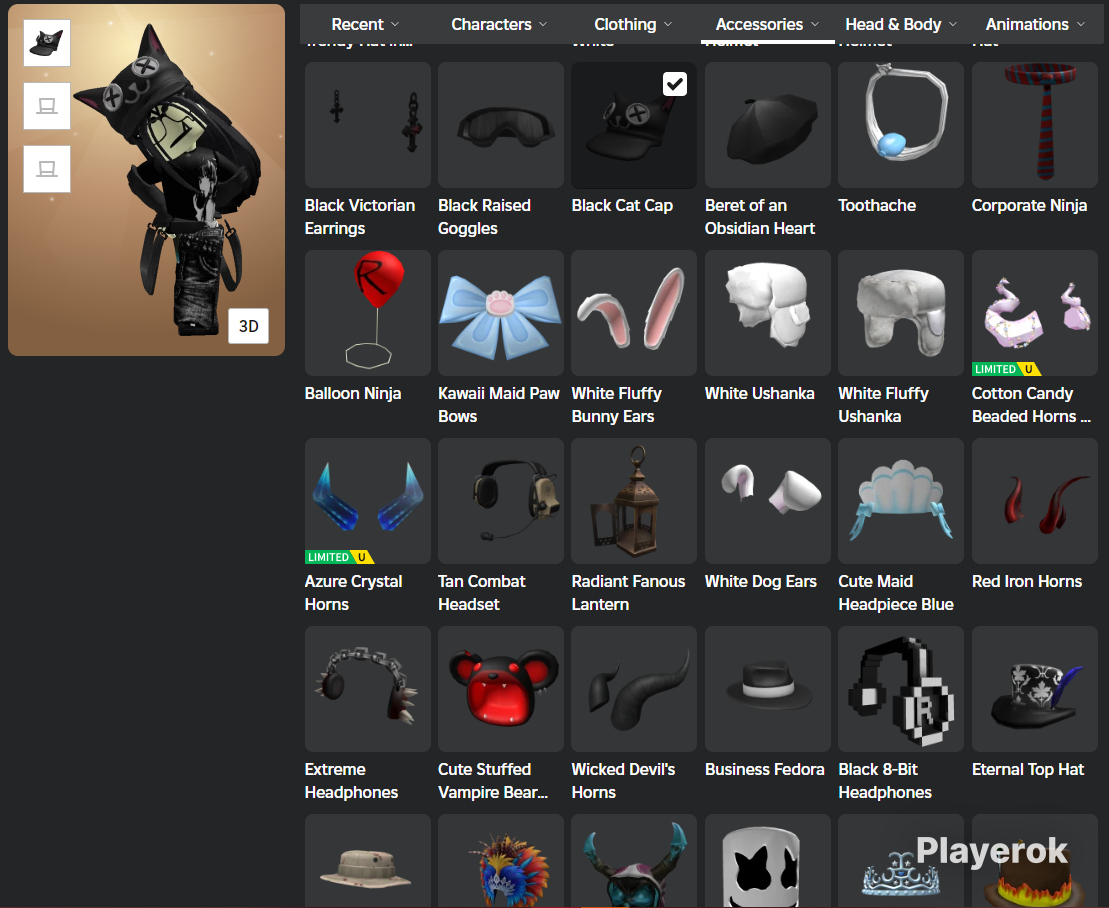Select the tan bucket hat item

[368, 861]
